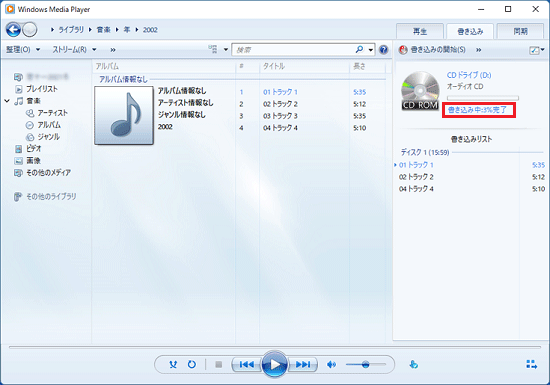
Task: Click 音楽 in the breadcrumb
Action: [103, 30]
